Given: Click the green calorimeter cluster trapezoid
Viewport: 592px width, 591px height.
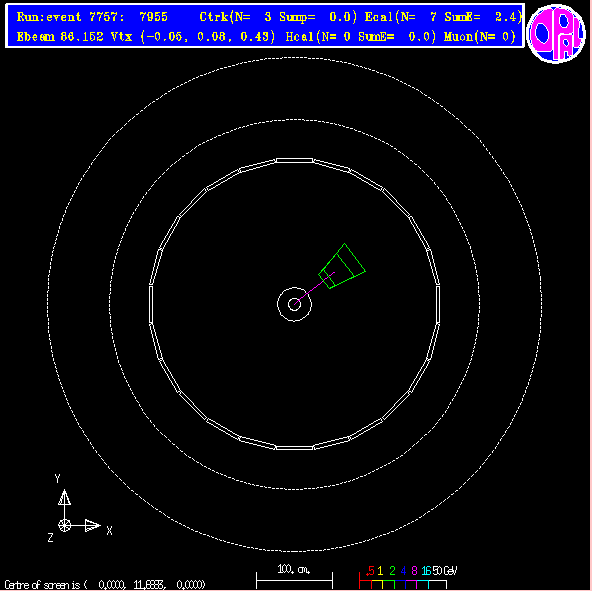Looking at the screenshot, I should tap(342, 266).
